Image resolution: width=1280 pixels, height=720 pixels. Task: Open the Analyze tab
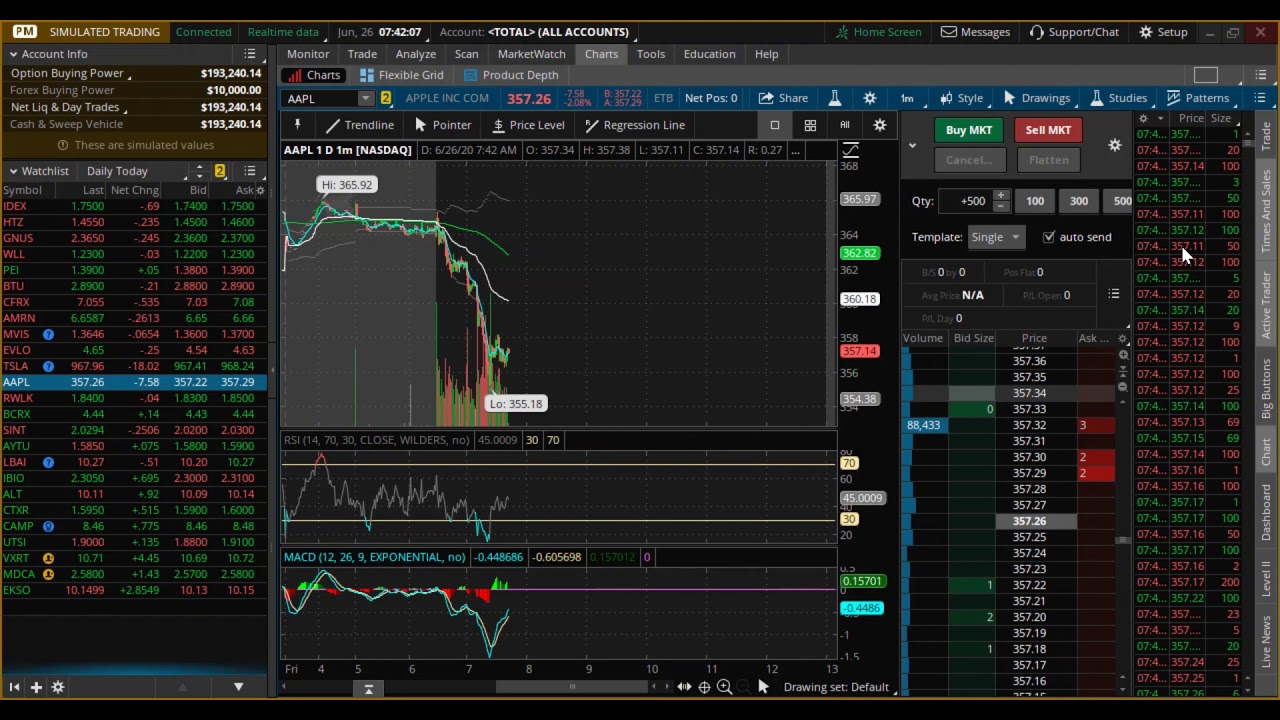pyautogui.click(x=415, y=54)
